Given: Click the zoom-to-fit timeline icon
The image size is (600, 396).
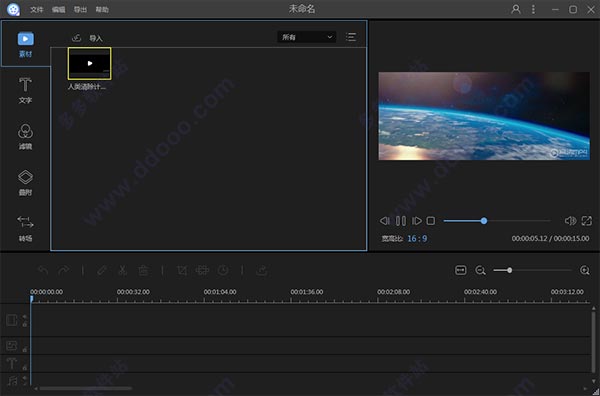Looking at the screenshot, I should point(461,270).
